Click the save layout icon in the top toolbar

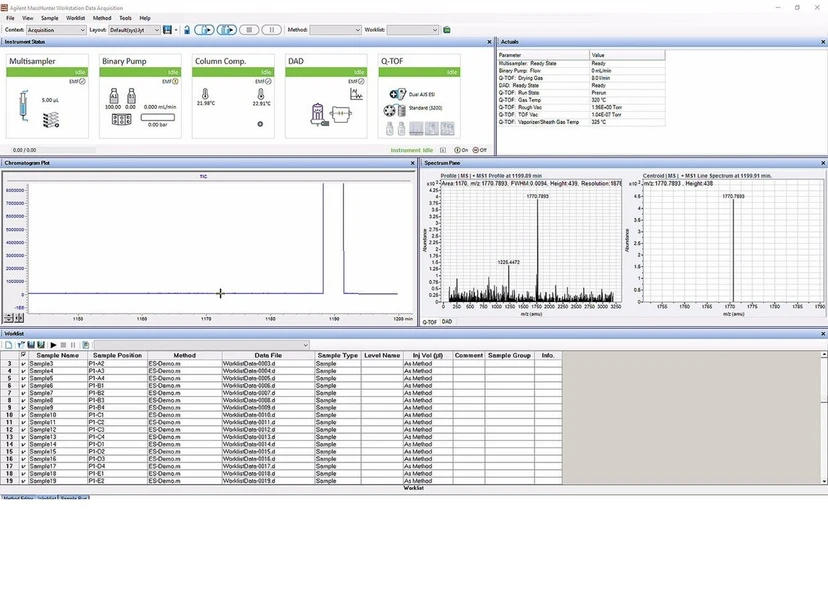[x=167, y=30]
